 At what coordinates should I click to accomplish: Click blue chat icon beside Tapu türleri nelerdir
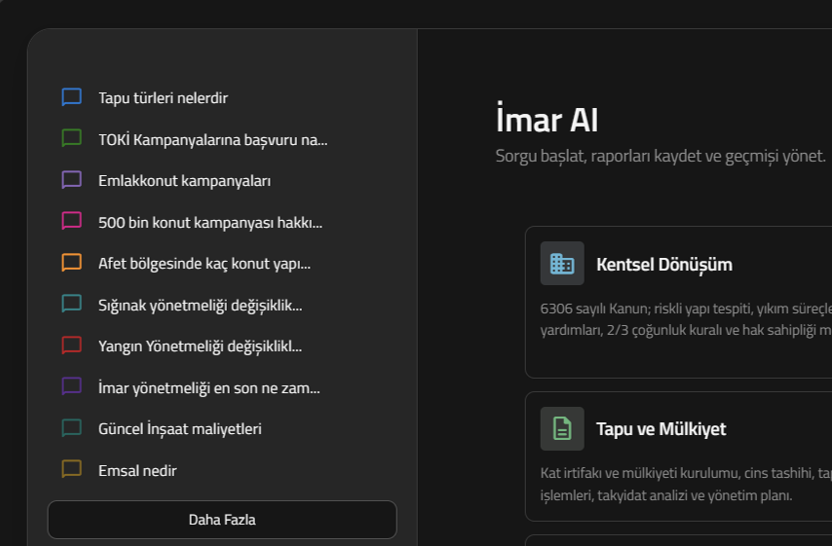(x=71, y=98)
